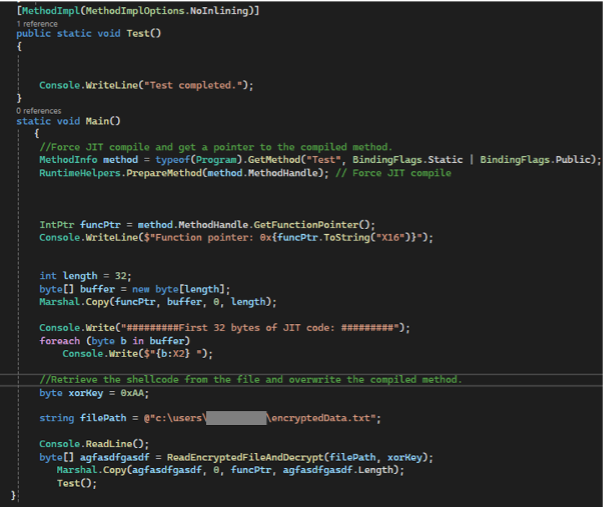This screenshot has height=508, width=604.
Task: Click Marshal.Copy(agfasdfgasdf, 0, funcPtr...) line
Action: pyautogui.click(x=230, y=470)
